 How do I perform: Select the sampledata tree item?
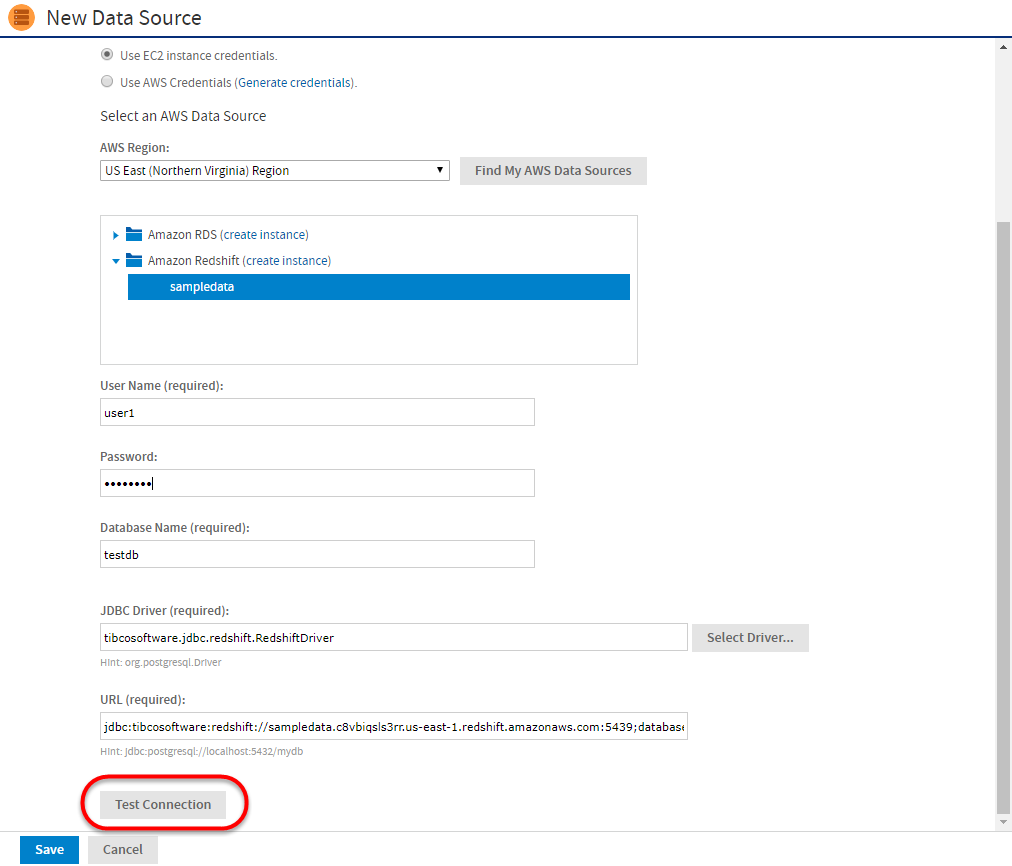click(x=379, y=287)
